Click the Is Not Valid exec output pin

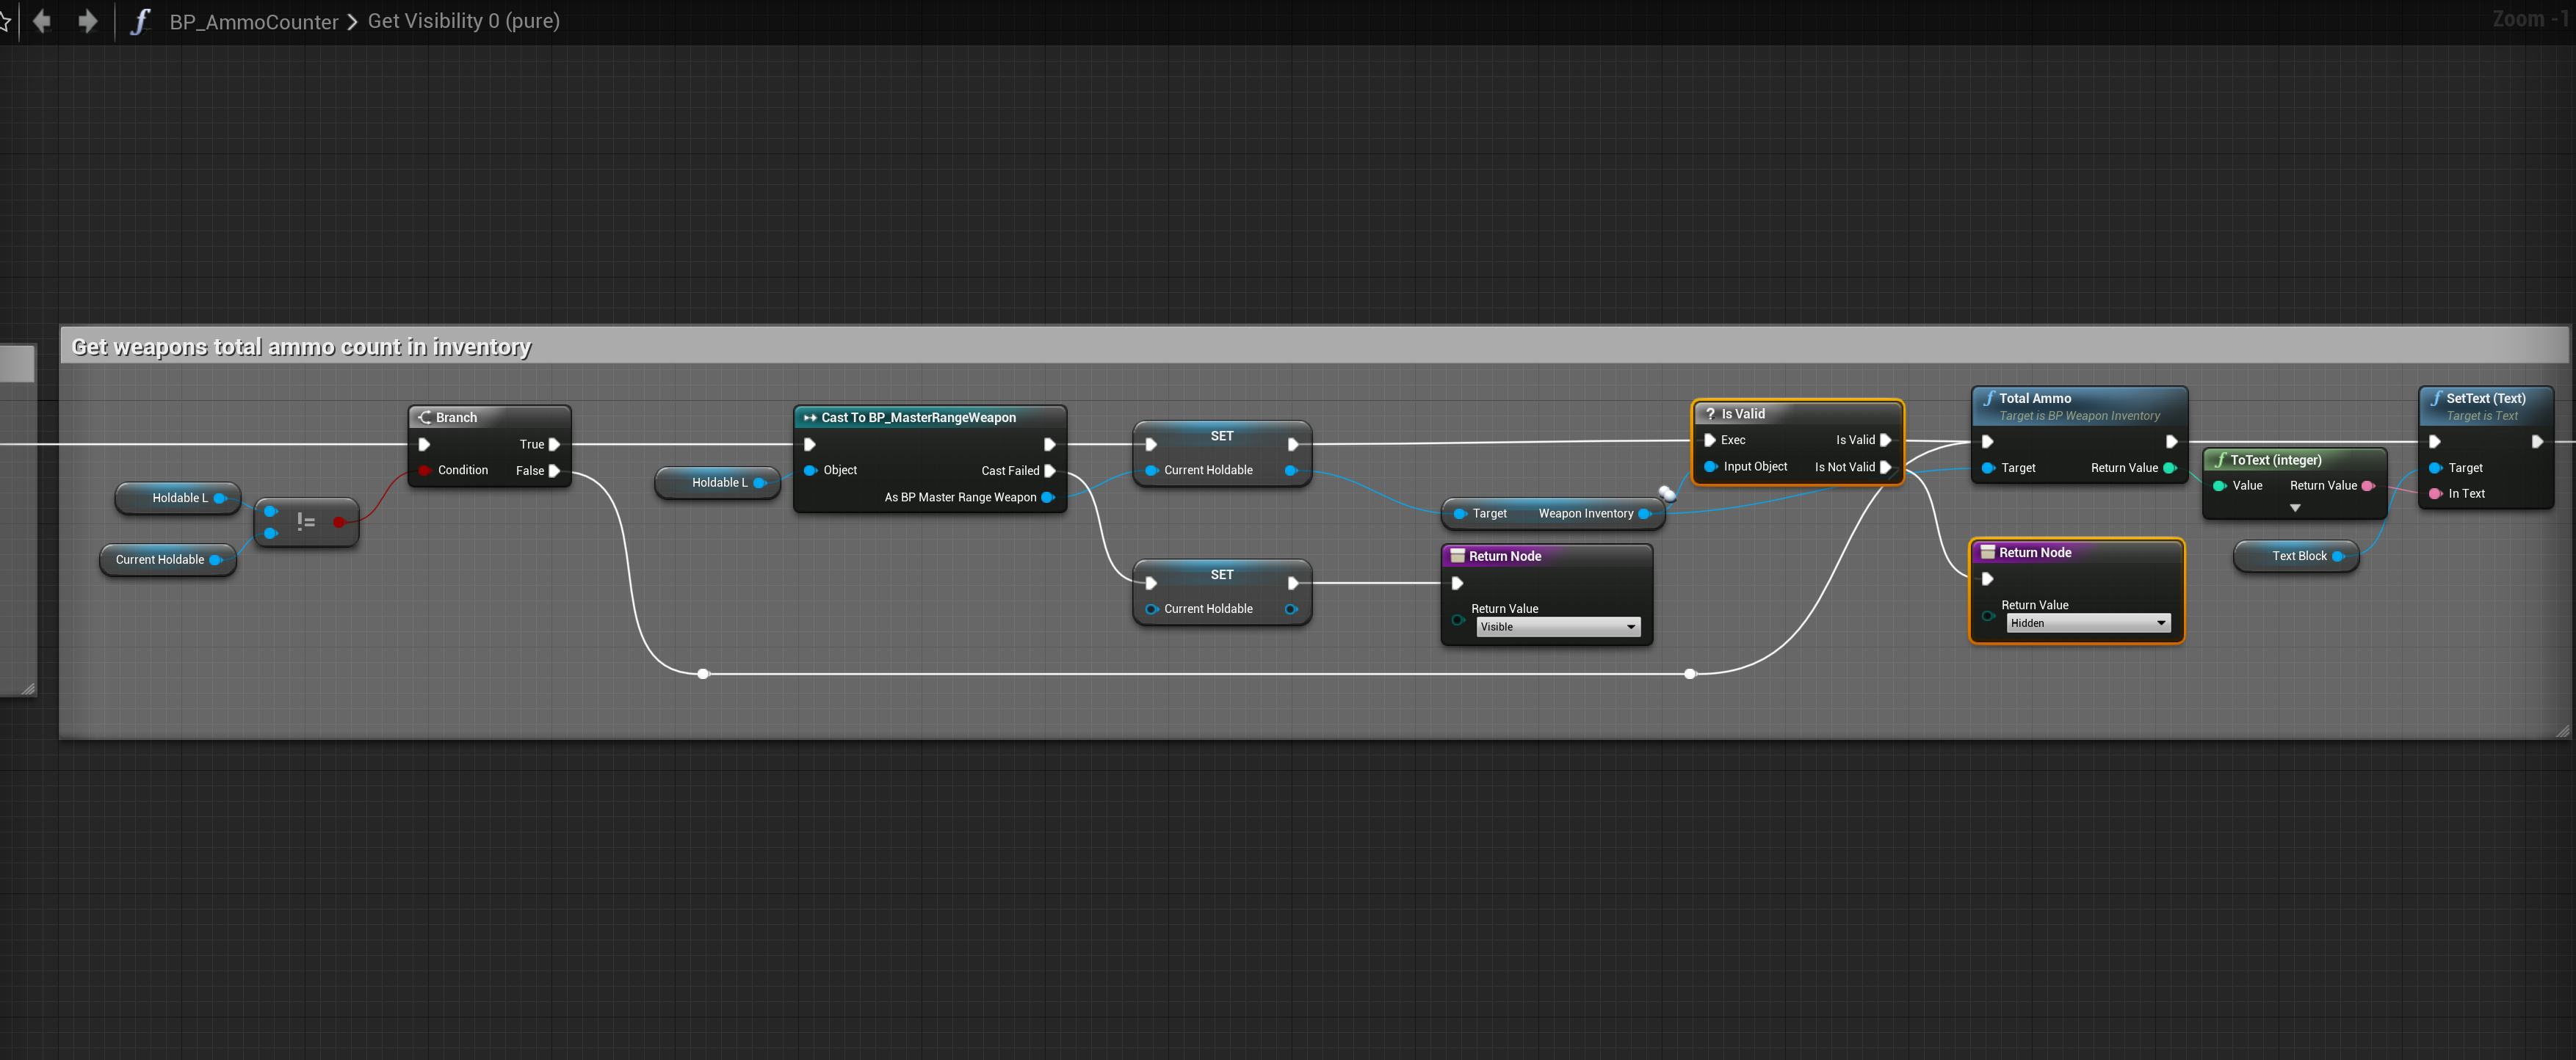point(1885,467)
